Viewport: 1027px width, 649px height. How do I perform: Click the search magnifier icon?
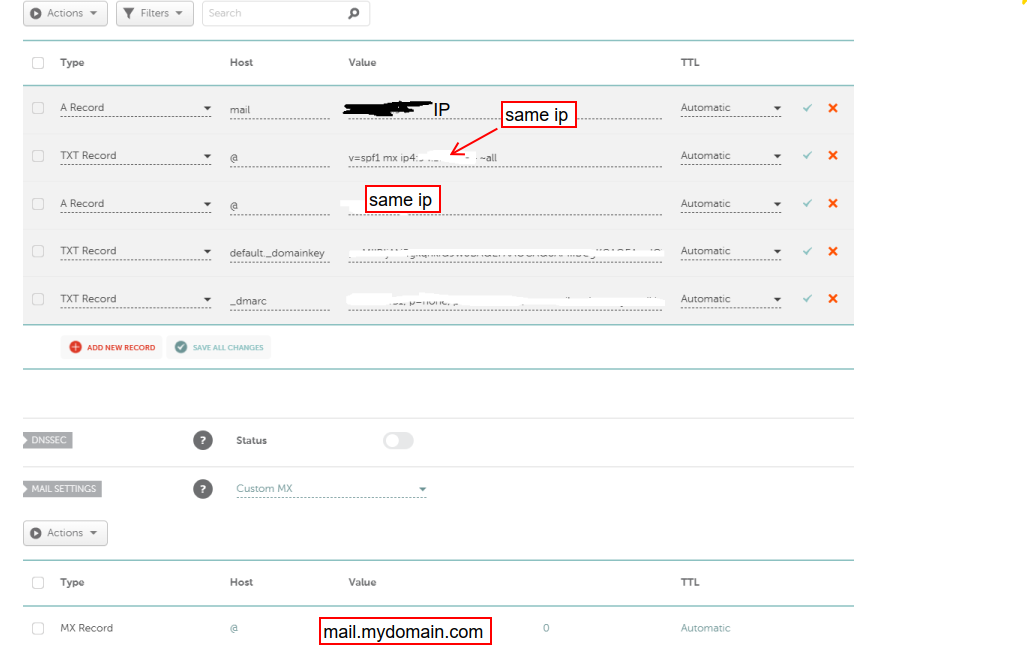(353, 14)
